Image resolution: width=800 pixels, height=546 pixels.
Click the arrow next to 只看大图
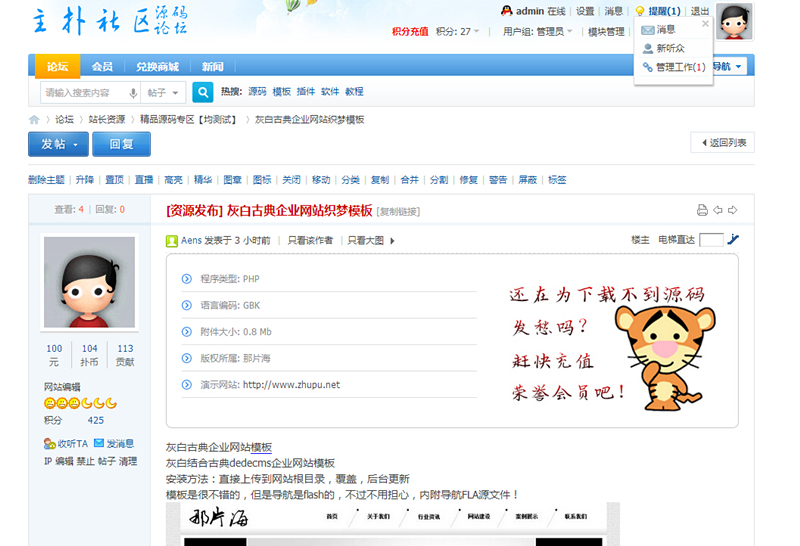pos(392,241)
